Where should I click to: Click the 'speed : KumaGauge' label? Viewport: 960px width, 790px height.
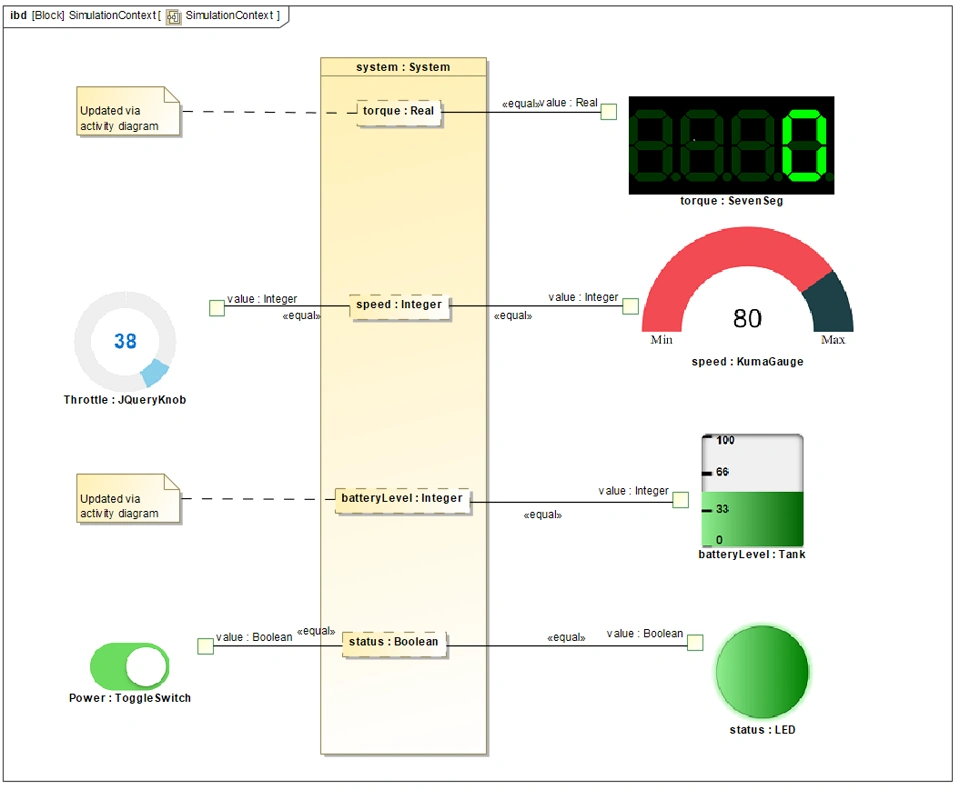(748, 362)
